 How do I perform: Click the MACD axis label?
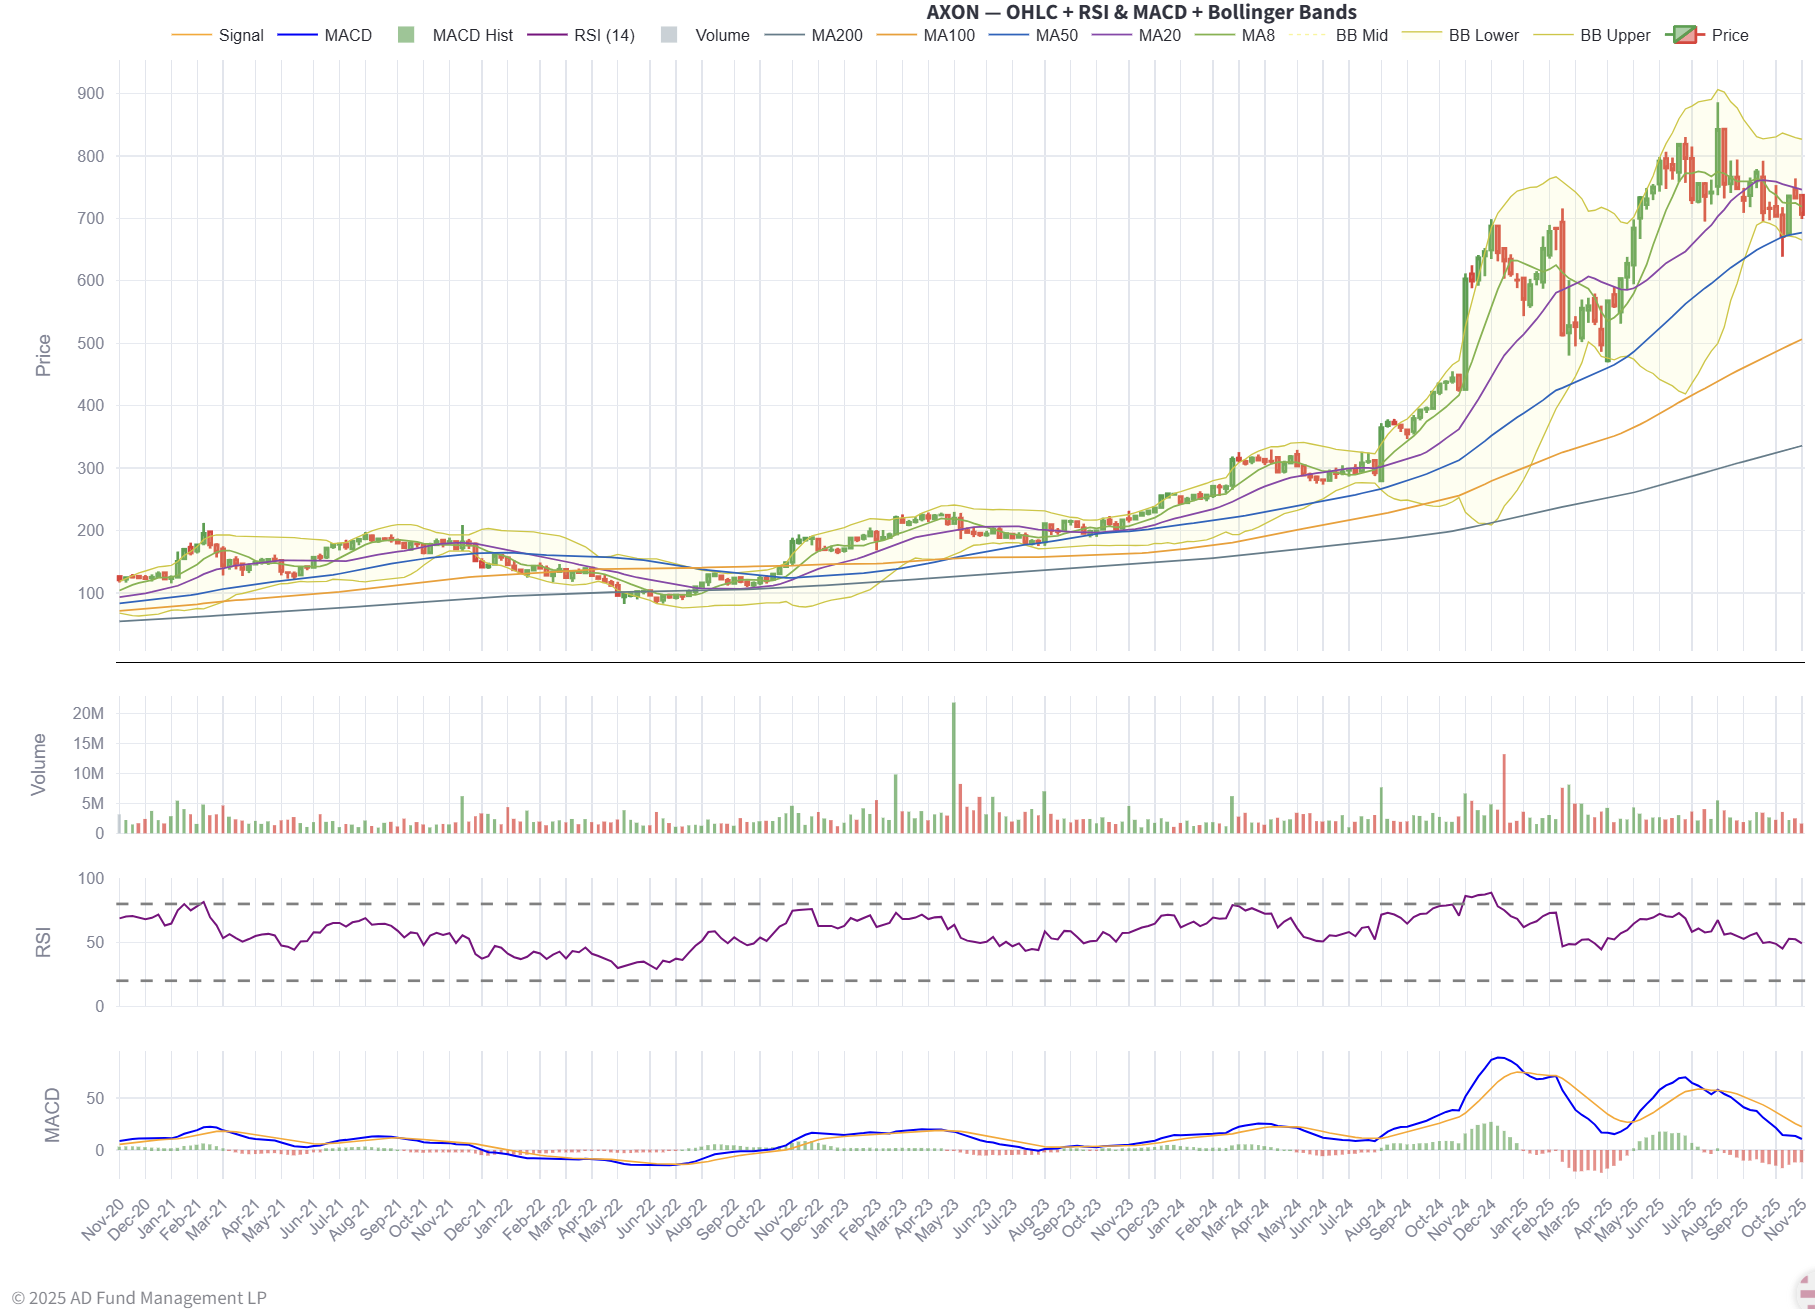(52, 1115)
